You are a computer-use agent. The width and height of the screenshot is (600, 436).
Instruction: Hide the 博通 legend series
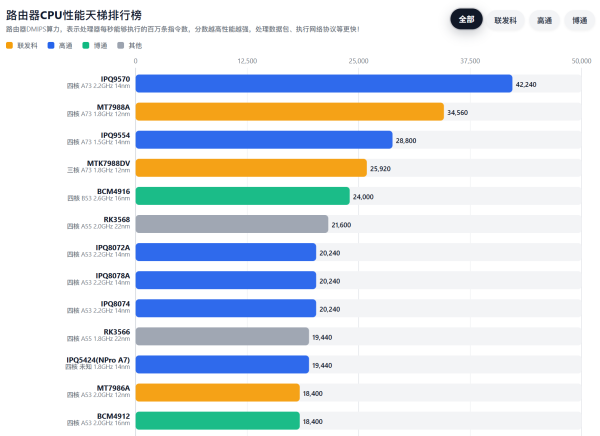point(95,45)
